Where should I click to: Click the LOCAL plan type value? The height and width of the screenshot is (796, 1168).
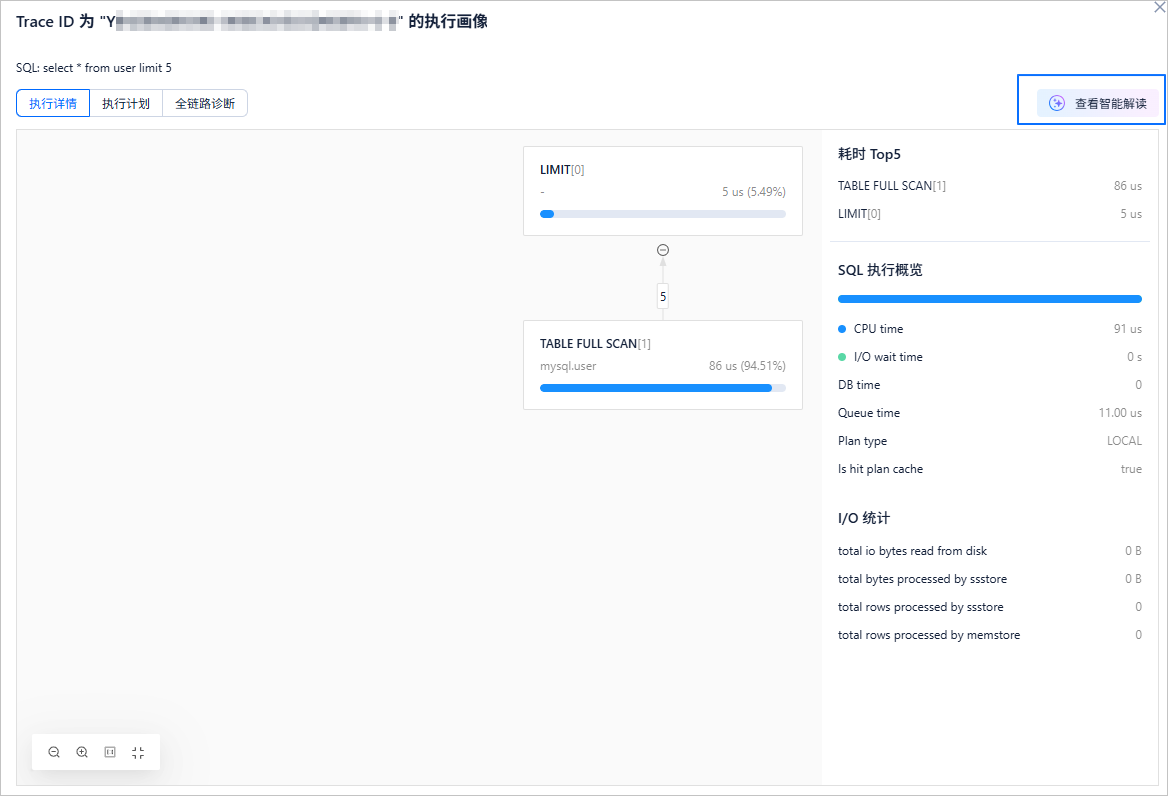point(1124,441)
